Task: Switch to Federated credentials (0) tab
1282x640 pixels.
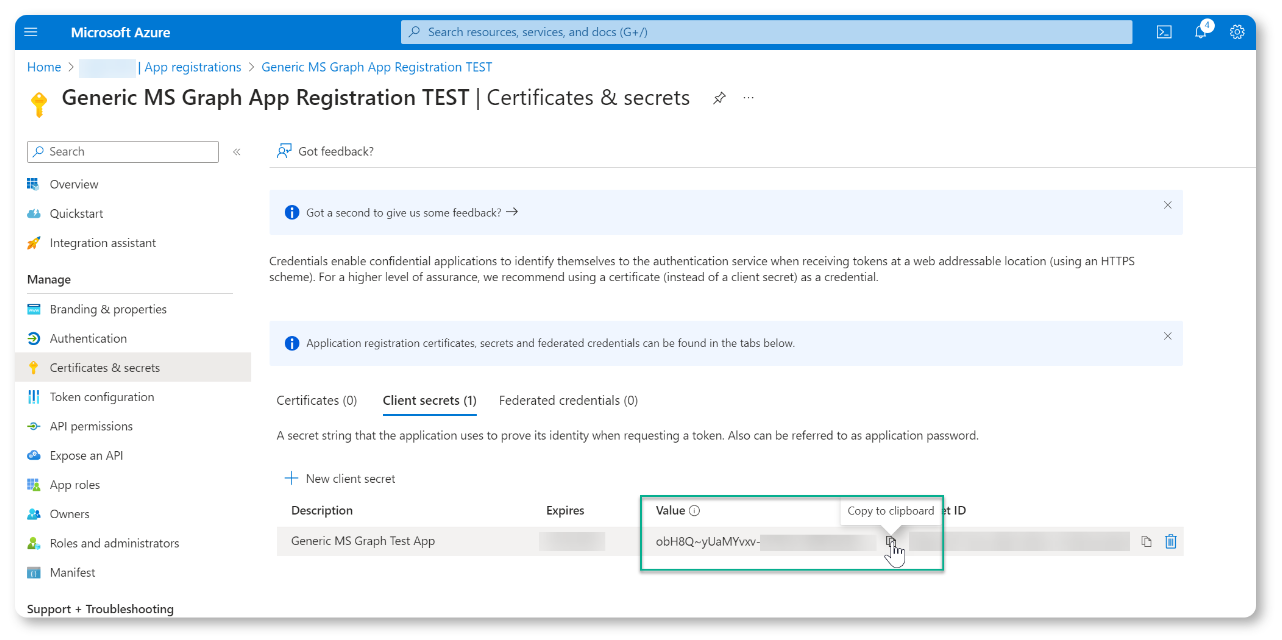Action: tap(568, 400)
